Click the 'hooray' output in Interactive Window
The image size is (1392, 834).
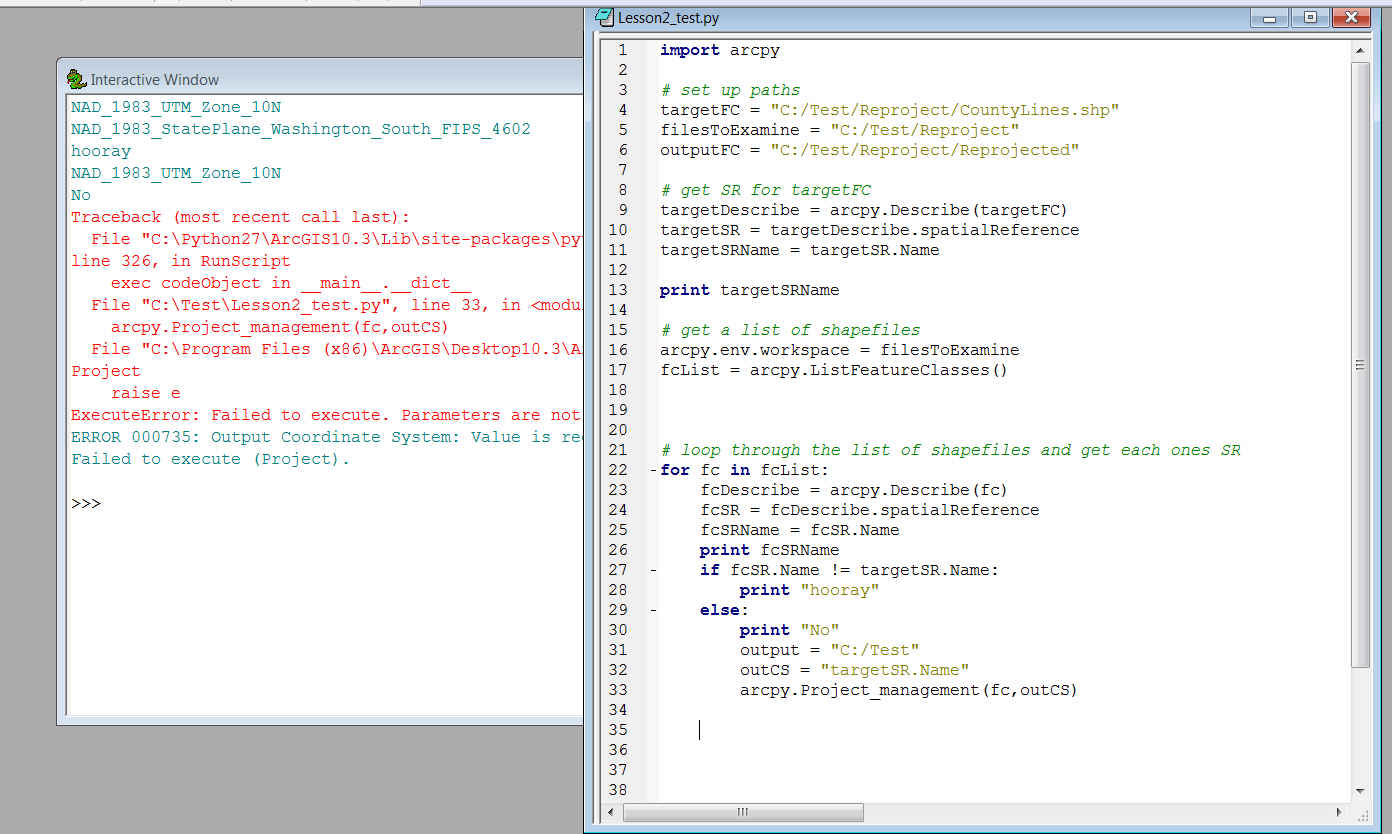coord(101,151)
